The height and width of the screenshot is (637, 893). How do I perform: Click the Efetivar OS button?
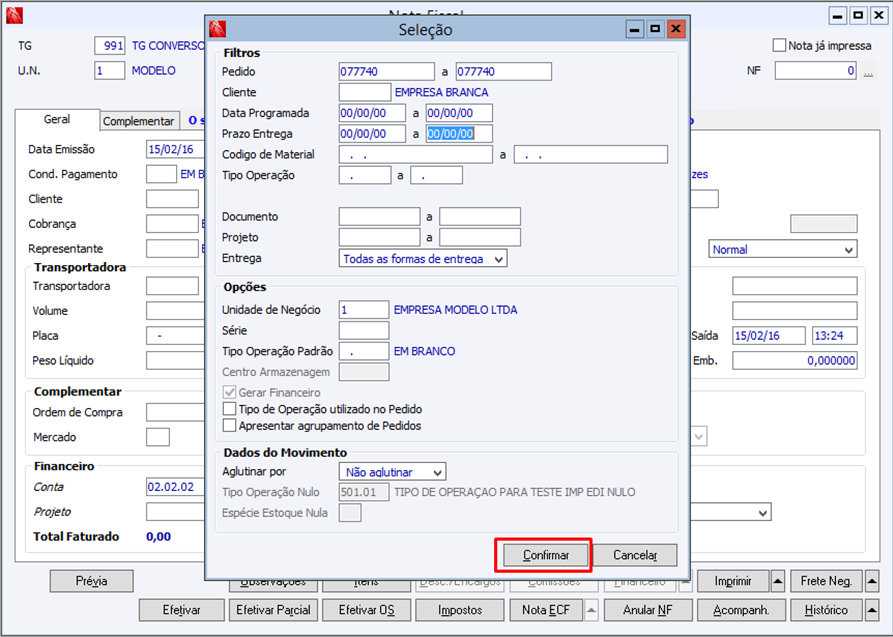(x=366, y=610)
